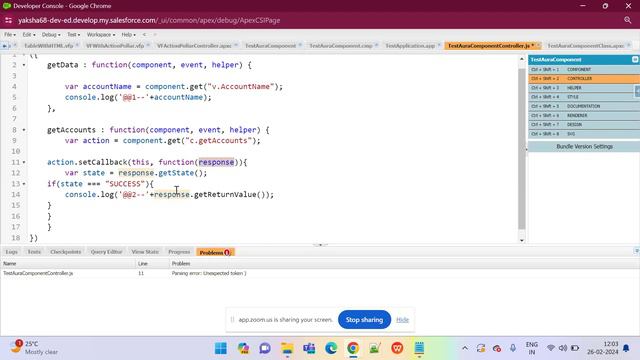
Task: Open HELPER bundle file in sidebar
Action: click(x=584, y=88)
